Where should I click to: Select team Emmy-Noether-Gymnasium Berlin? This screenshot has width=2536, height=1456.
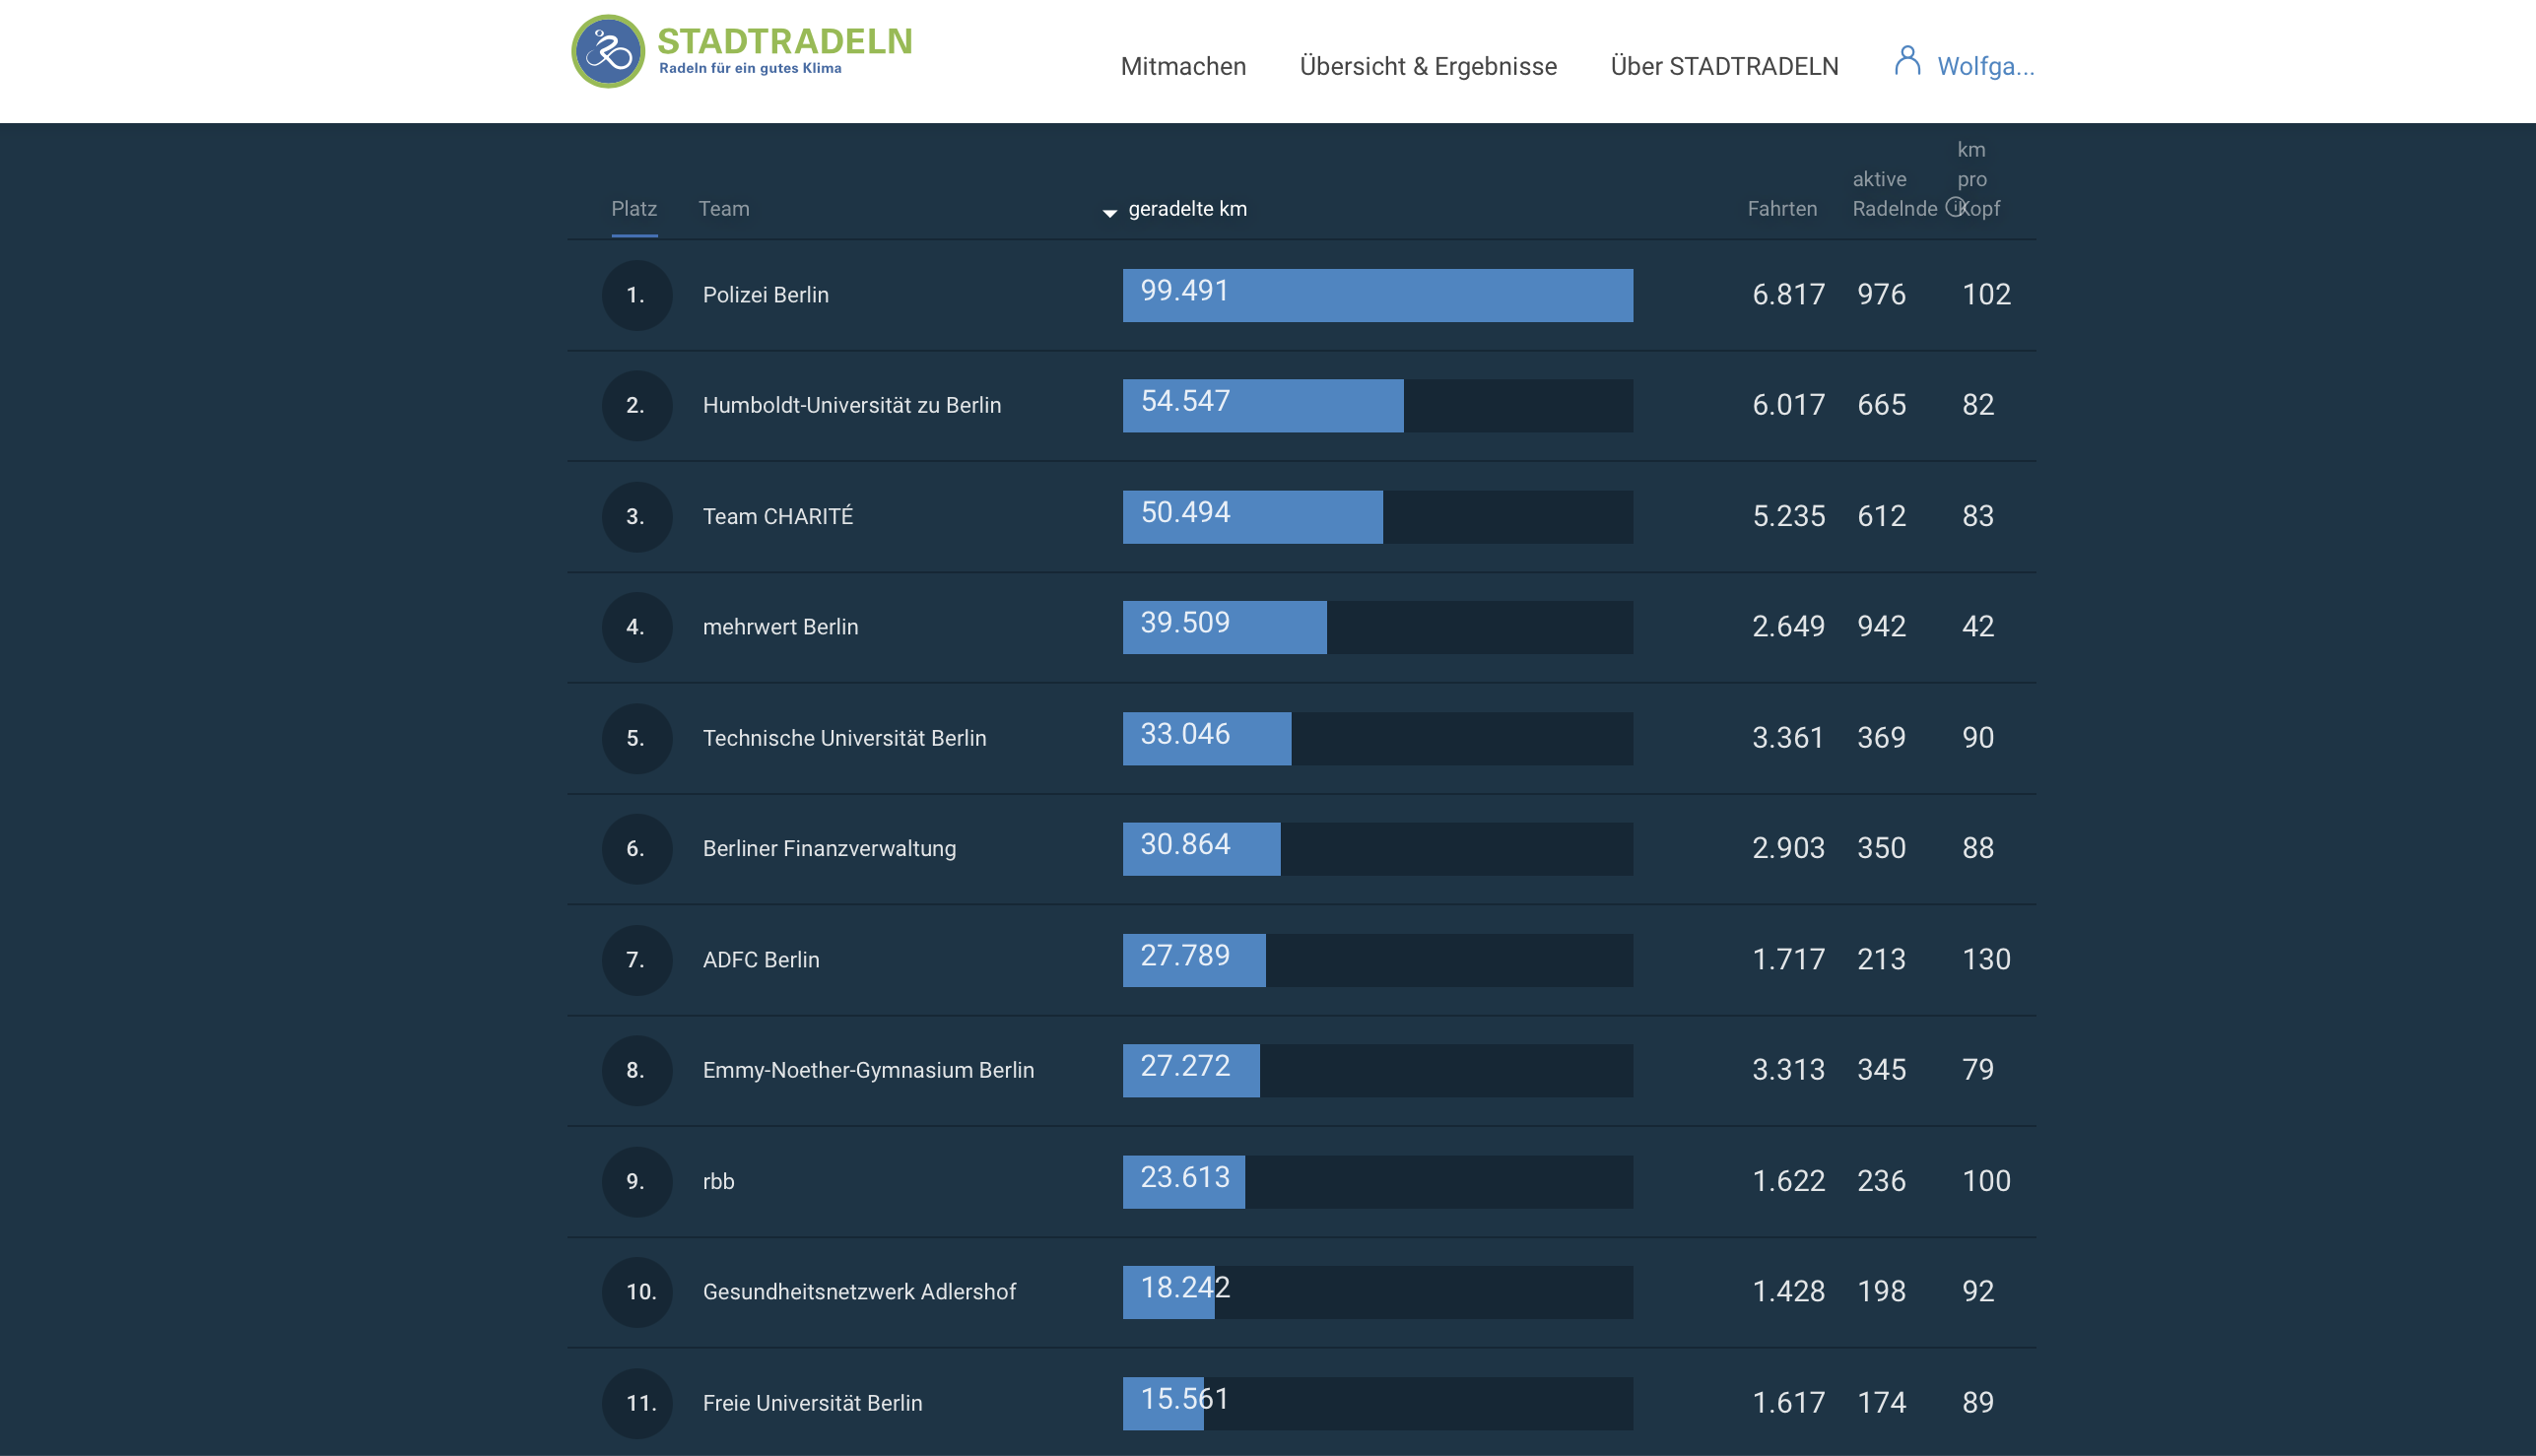[x=868, y=1070]
